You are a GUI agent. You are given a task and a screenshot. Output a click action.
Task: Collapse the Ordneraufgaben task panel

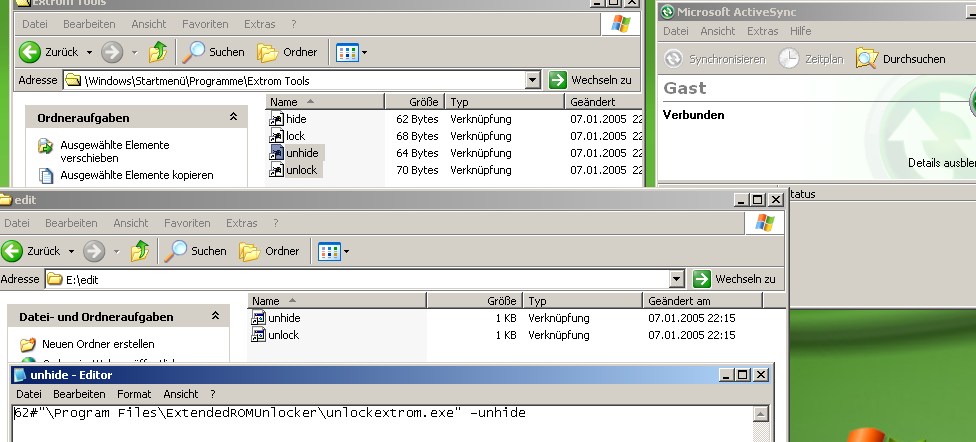[x=233, y=118]
